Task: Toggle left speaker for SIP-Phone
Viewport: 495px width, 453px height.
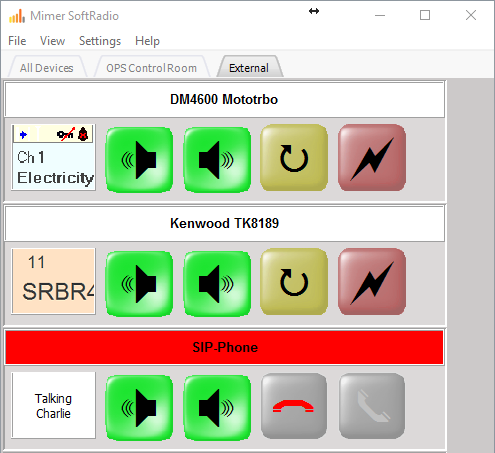Action: coord(139,408)
